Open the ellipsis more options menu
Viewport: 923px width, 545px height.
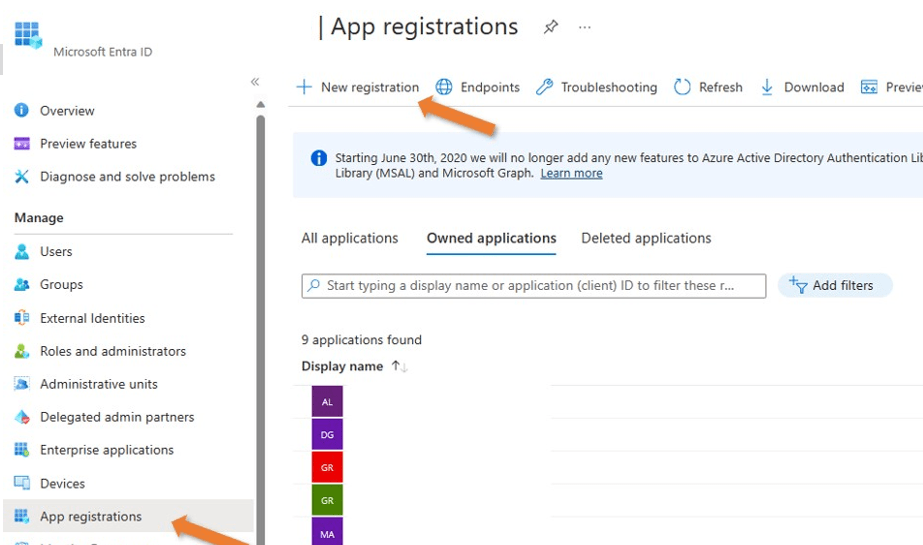click(585, 27)
